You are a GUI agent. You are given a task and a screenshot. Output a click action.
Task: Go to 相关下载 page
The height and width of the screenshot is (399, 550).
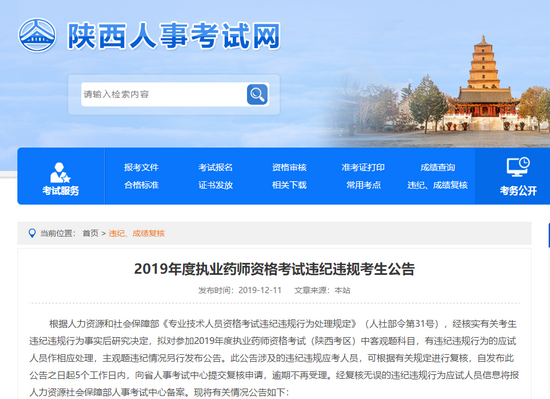pos(289,185)
